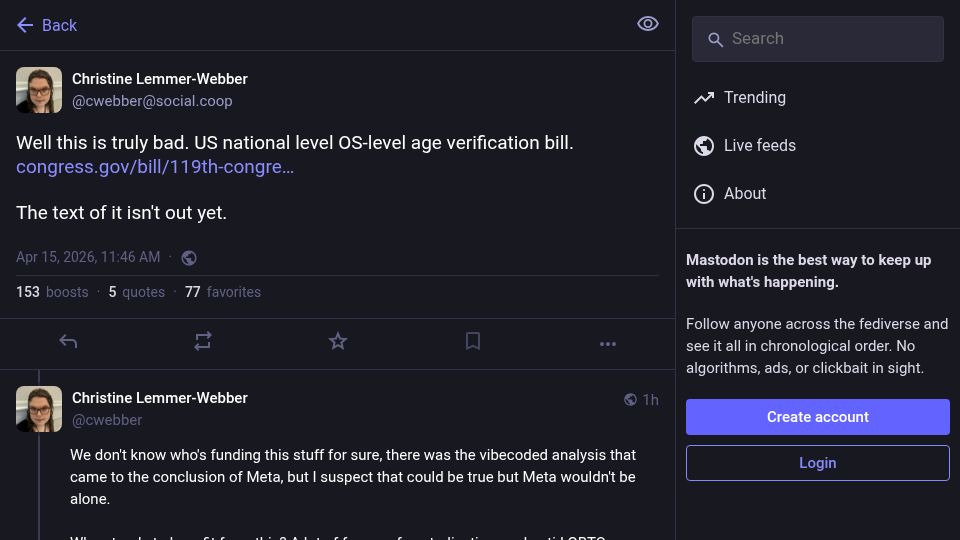Click the reply text about Meta funding

[353, 477]
